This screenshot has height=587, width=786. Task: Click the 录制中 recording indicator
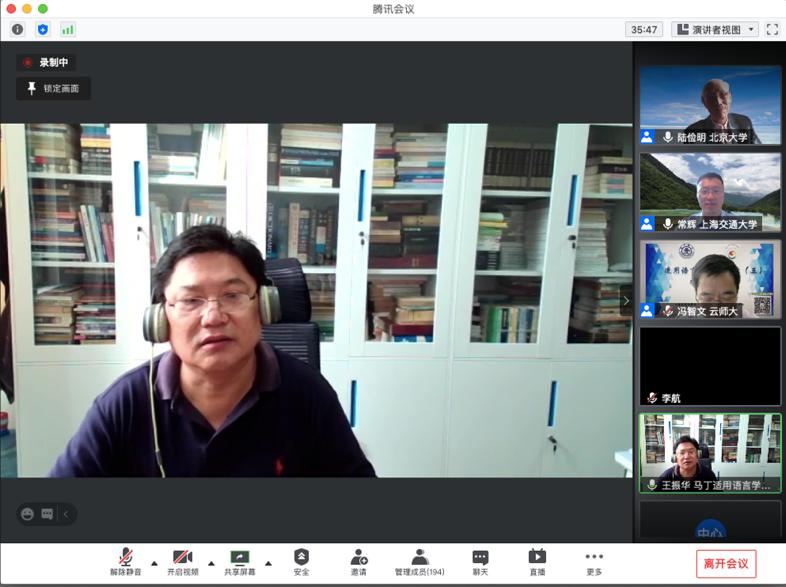click(x=46, y=62)
